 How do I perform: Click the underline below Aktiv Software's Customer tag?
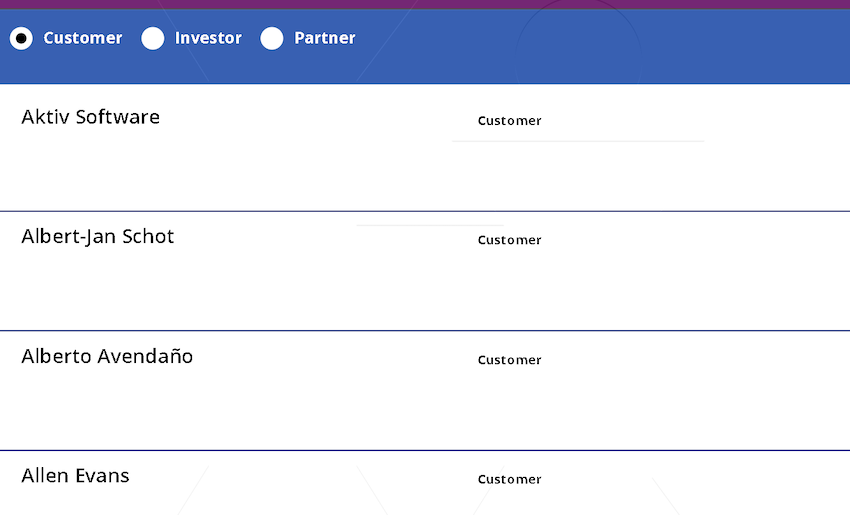(578, 141)
